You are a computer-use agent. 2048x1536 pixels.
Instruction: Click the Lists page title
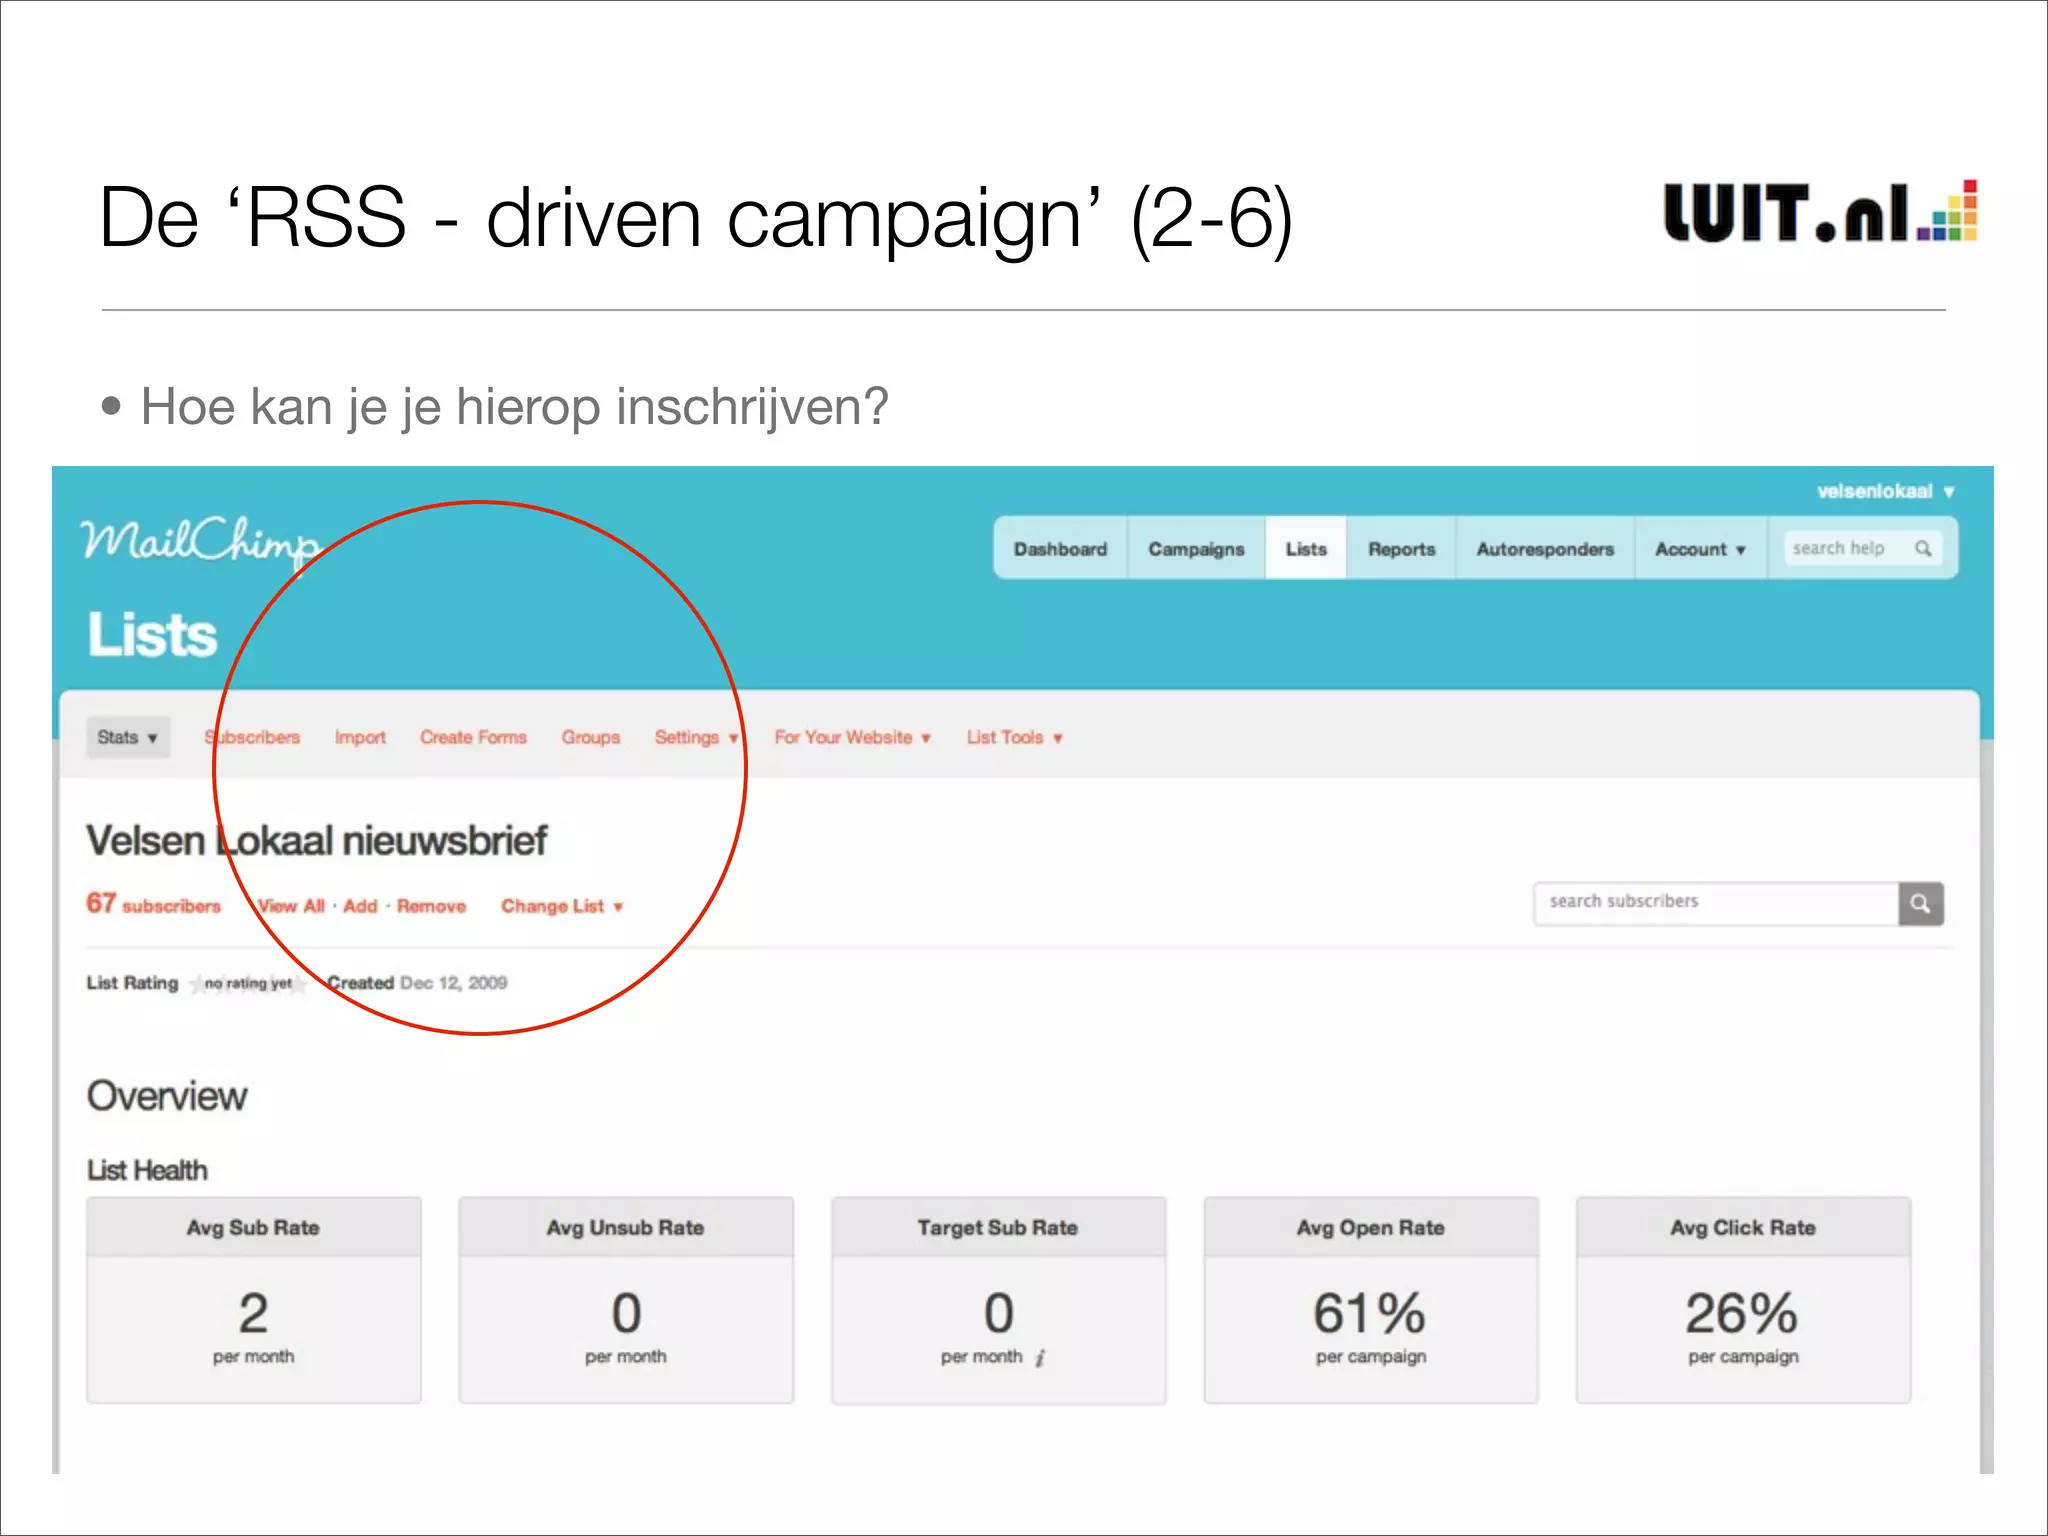152,634
